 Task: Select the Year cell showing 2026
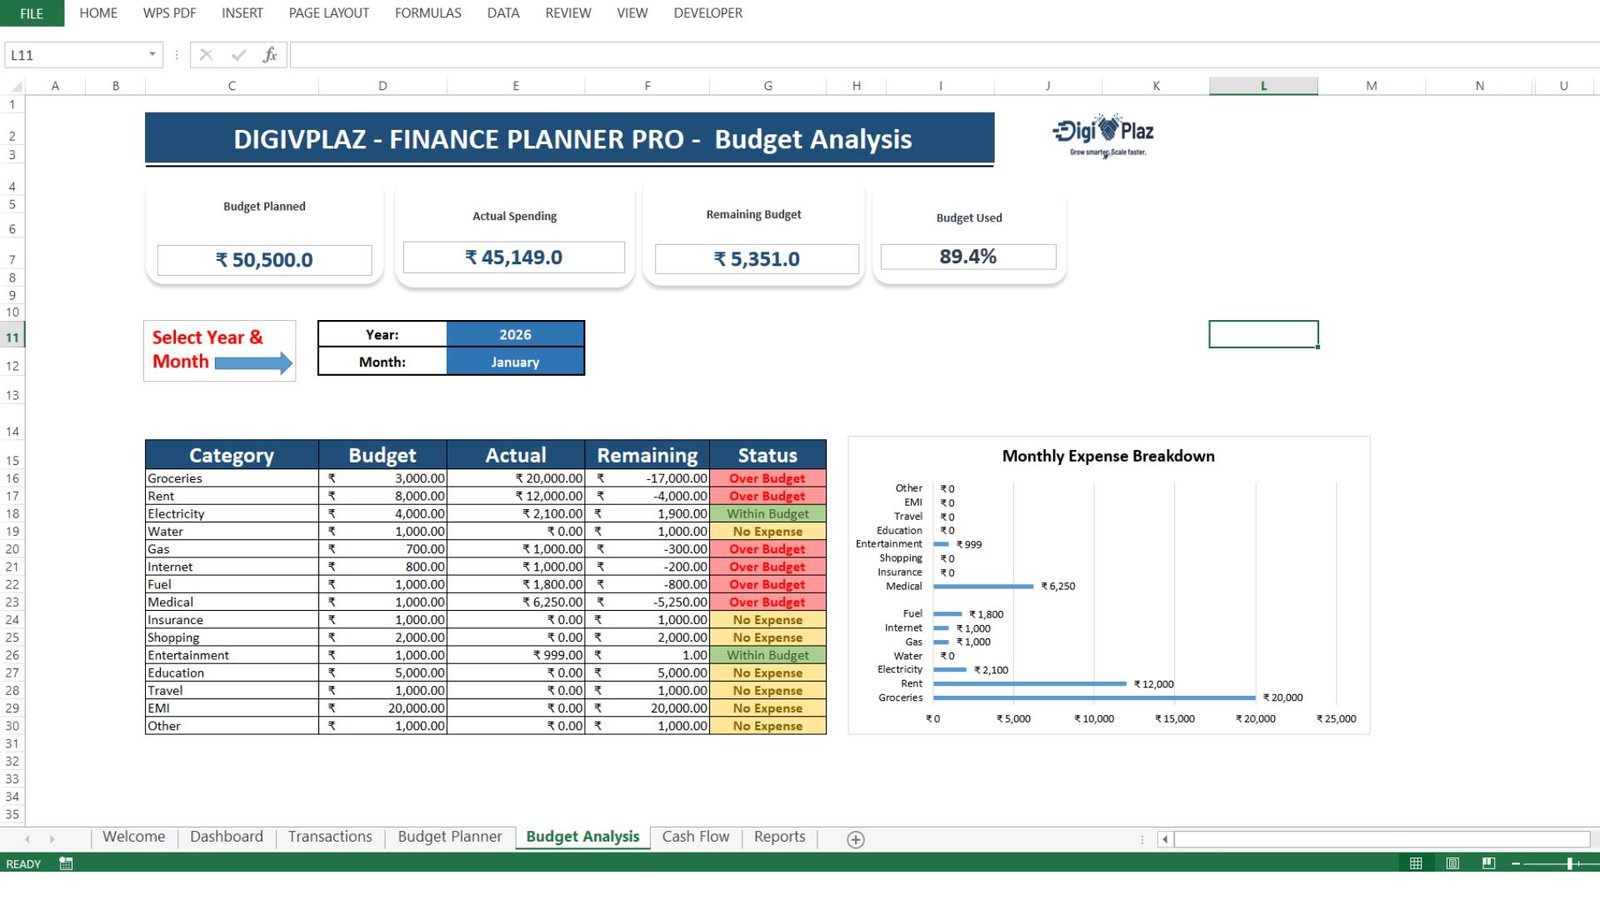(x=515, y=335)
